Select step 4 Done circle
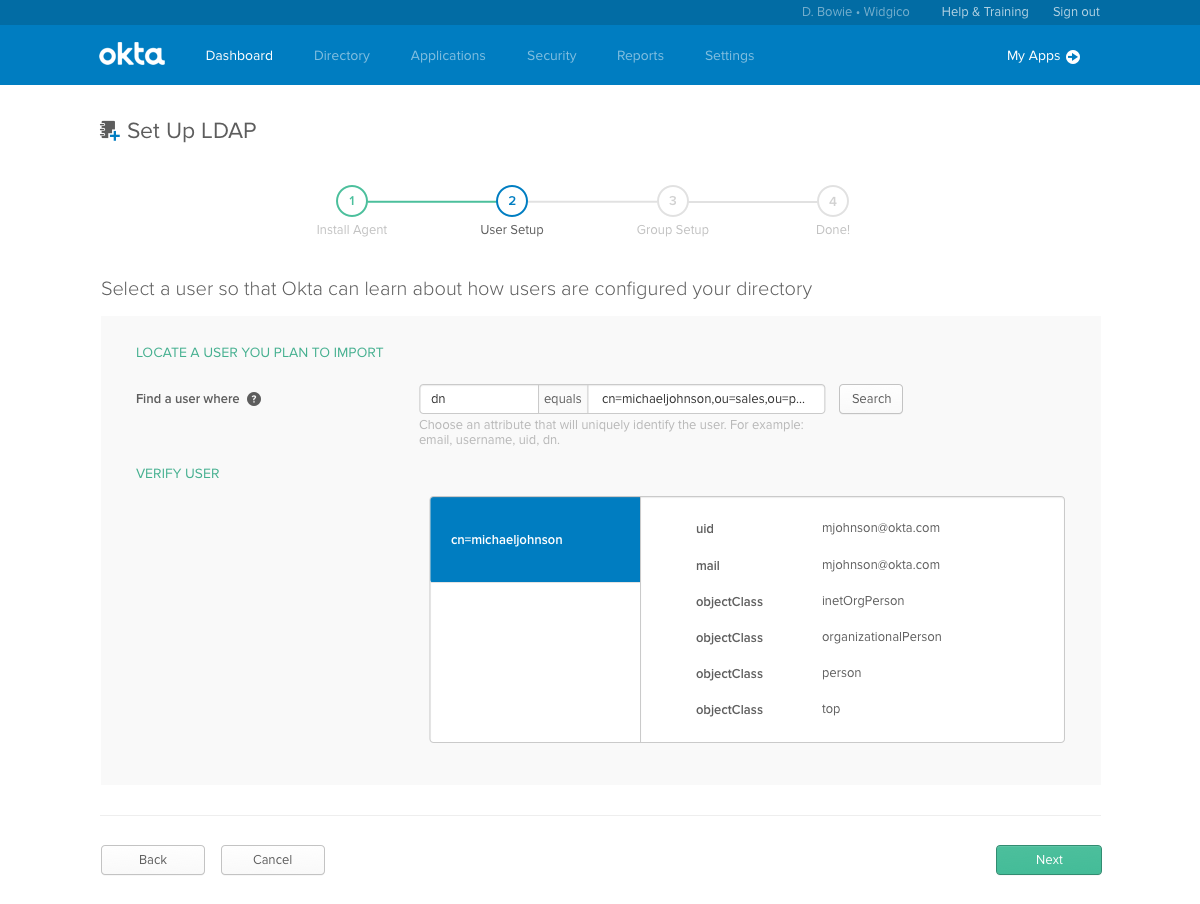Image resolution: width=1200 pixels, height=904 pixels. coord(832,200)
